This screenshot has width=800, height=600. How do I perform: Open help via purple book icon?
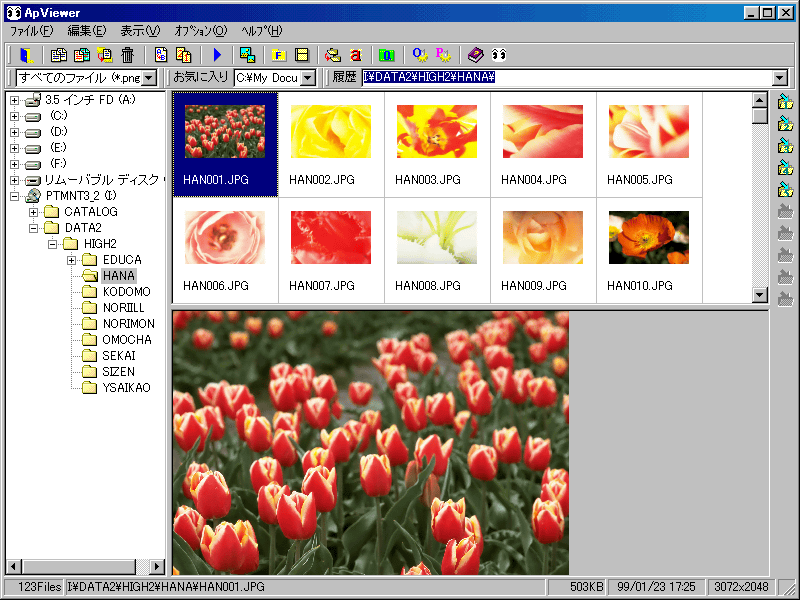[x=476, y=55]
